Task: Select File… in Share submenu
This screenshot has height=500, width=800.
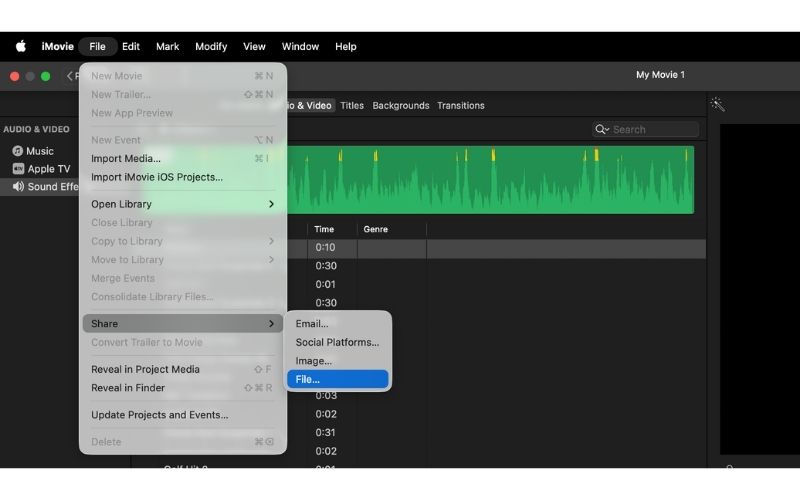Action: point(338,379)
